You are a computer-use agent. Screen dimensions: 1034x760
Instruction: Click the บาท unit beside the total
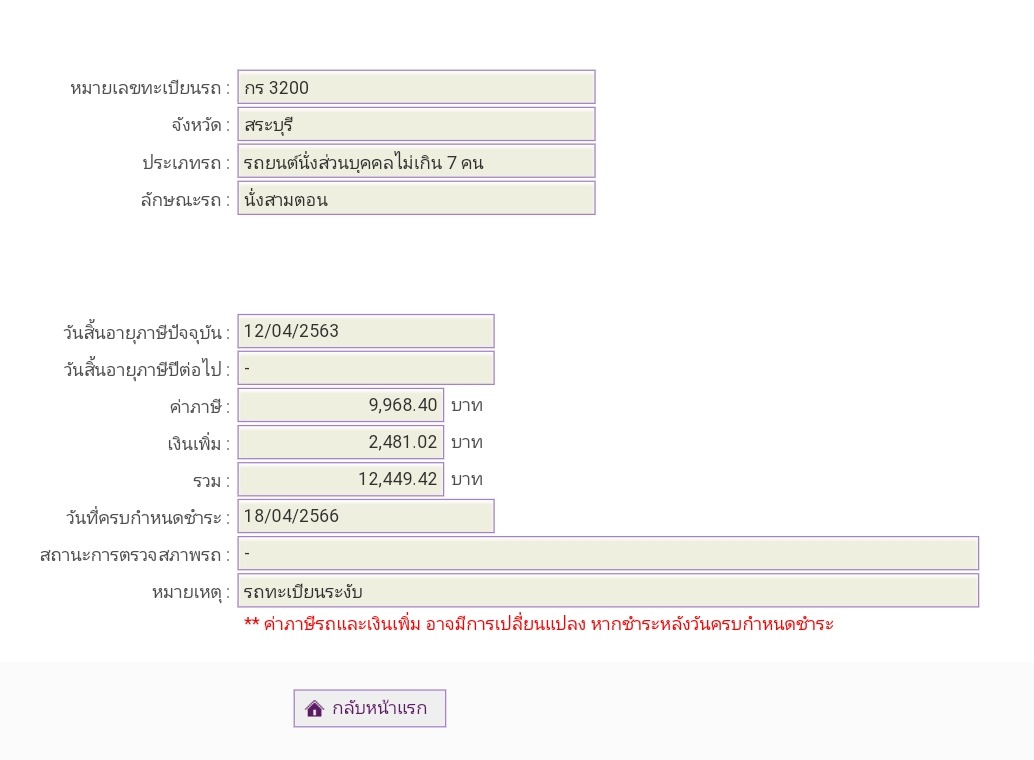click(467, 479)
